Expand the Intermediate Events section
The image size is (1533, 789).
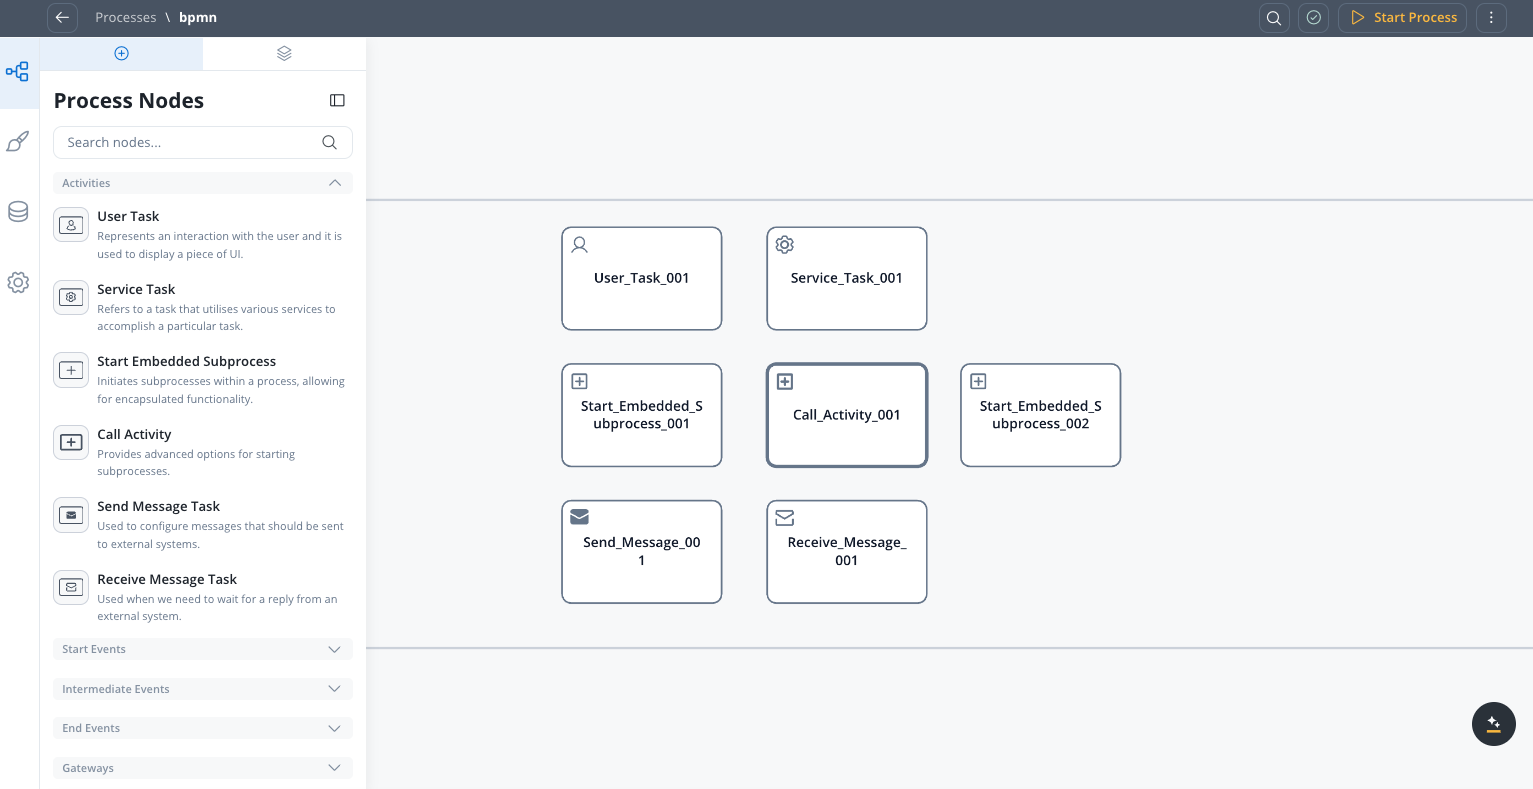pyautogui.click(x=334, y=689)
